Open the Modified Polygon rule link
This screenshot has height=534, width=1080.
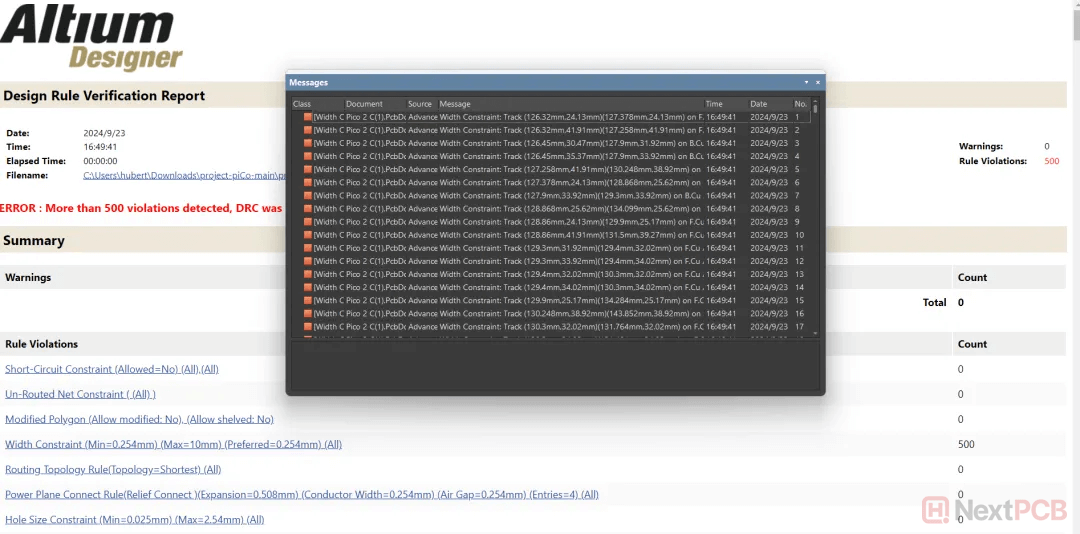[x=139, y=419]
